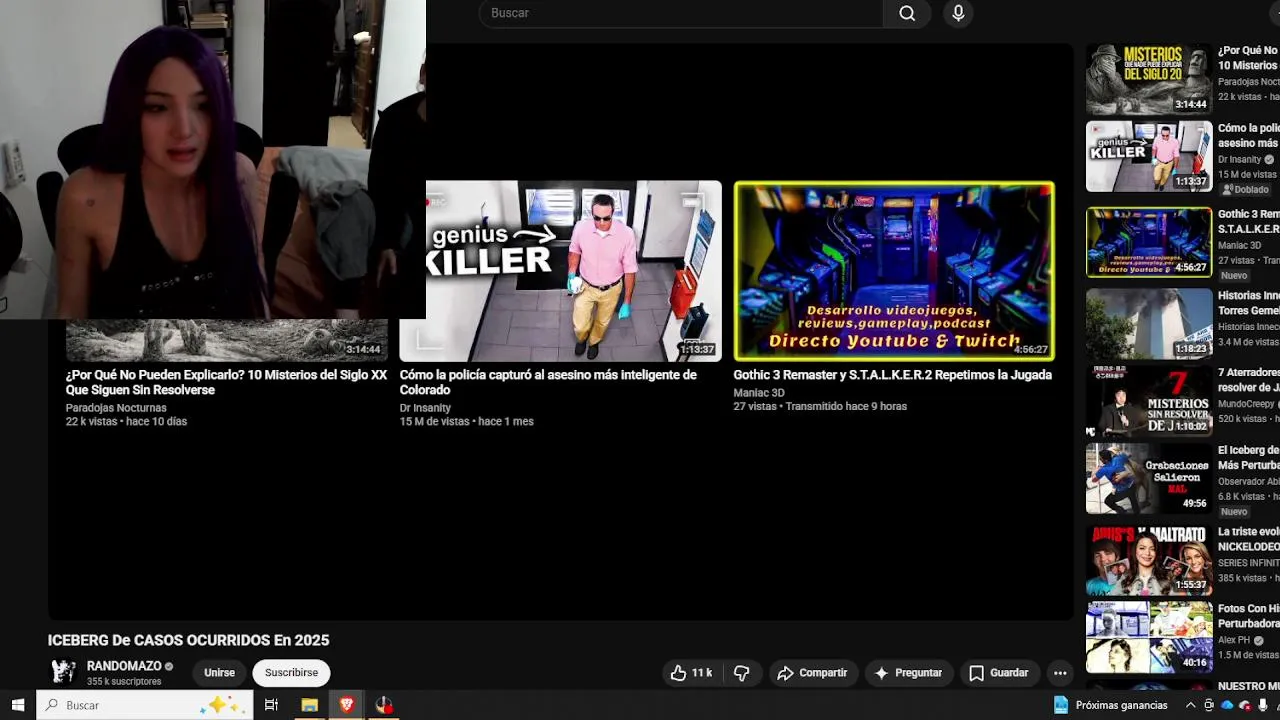Screen dimensions: 1280x720
Task: Open Maniac 3D channel under end-screen video
Action: 759,393
